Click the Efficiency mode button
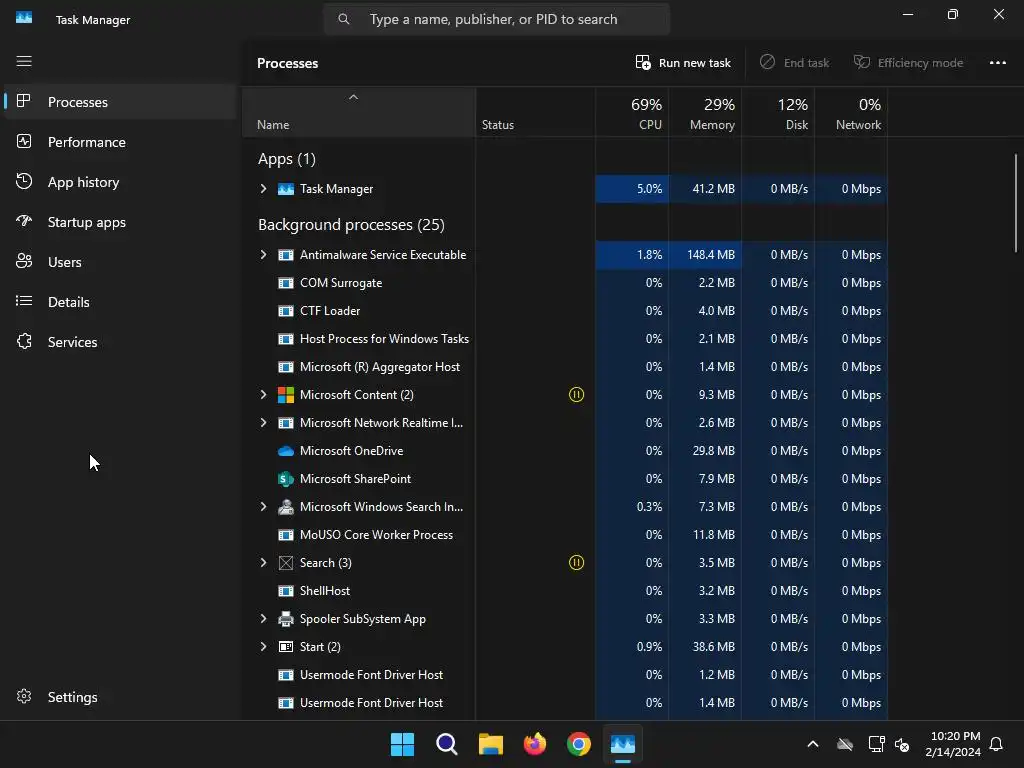 [x=908, y=63]
